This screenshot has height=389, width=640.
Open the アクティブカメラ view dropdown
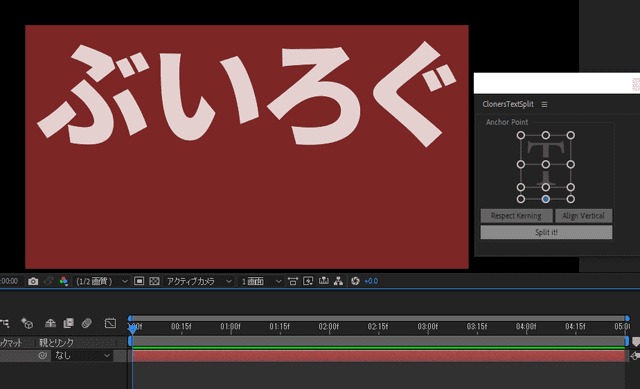coord(198,281)
